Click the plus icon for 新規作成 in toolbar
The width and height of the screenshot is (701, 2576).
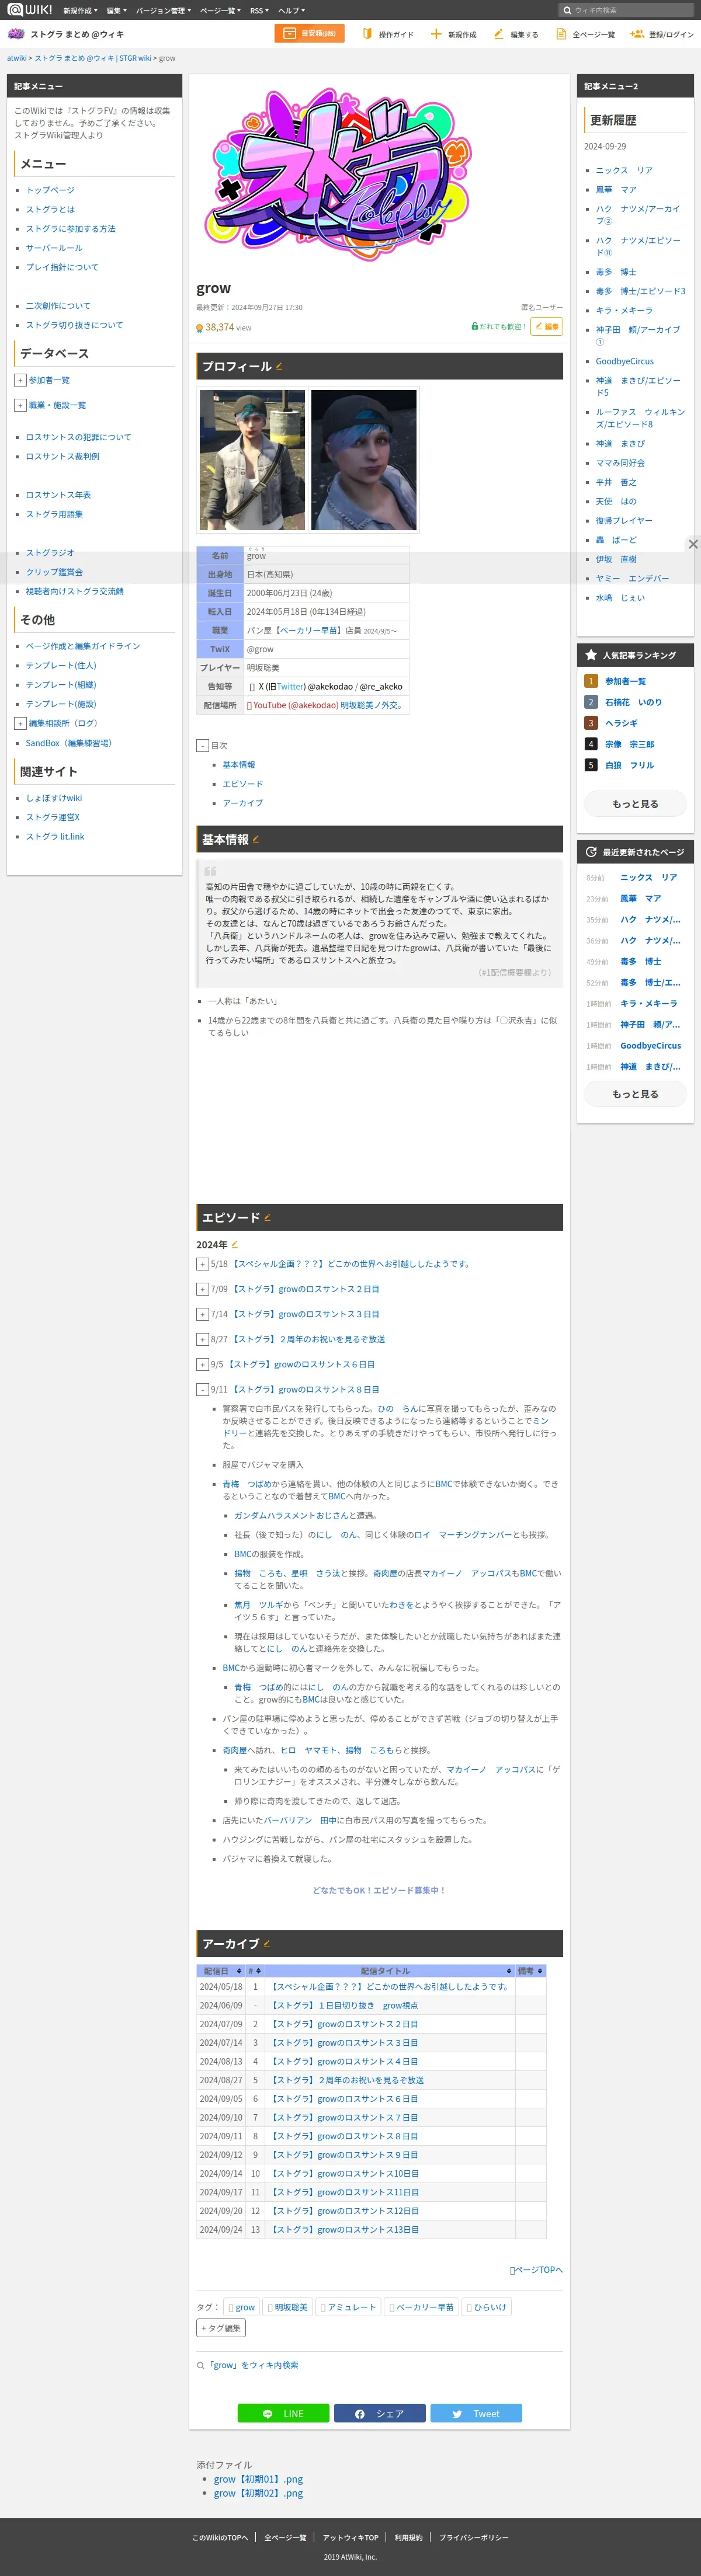(x=436, y=34)
